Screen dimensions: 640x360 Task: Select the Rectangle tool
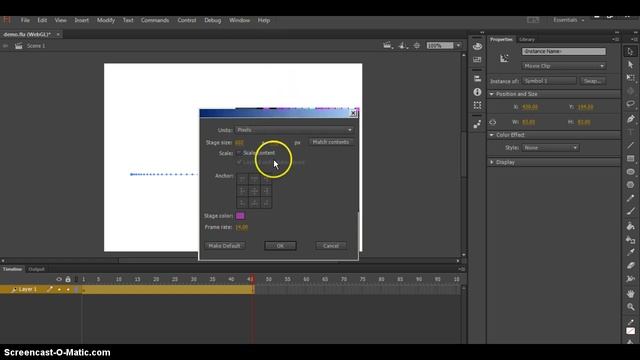click(x=631, y=158)
